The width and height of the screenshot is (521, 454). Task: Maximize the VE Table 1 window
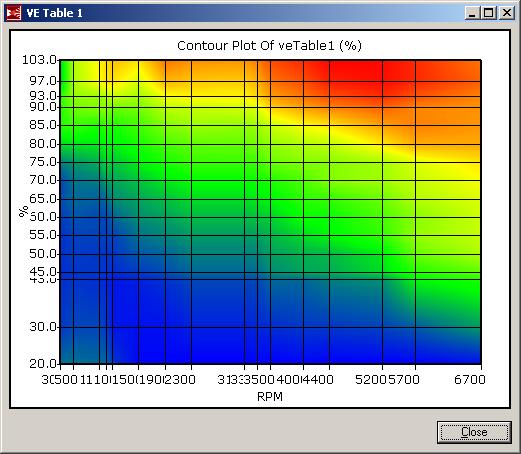point(489,13)
